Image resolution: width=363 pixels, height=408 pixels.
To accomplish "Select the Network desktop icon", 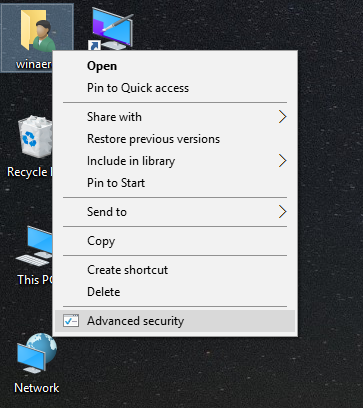I will click(x=37, y=354).
